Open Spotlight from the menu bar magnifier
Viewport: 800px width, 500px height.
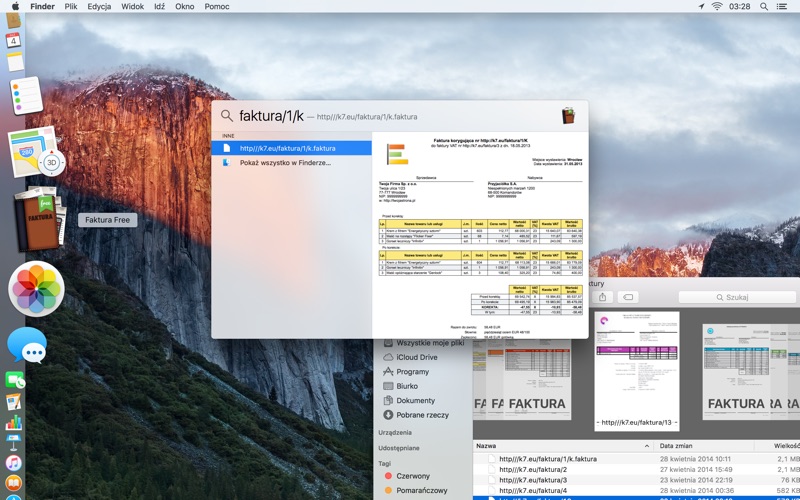point(764,6)
